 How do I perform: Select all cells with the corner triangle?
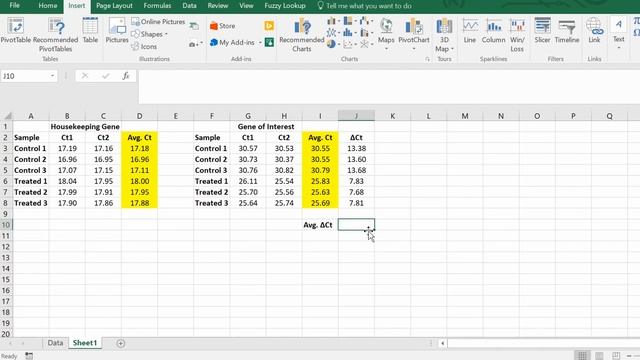7,116
